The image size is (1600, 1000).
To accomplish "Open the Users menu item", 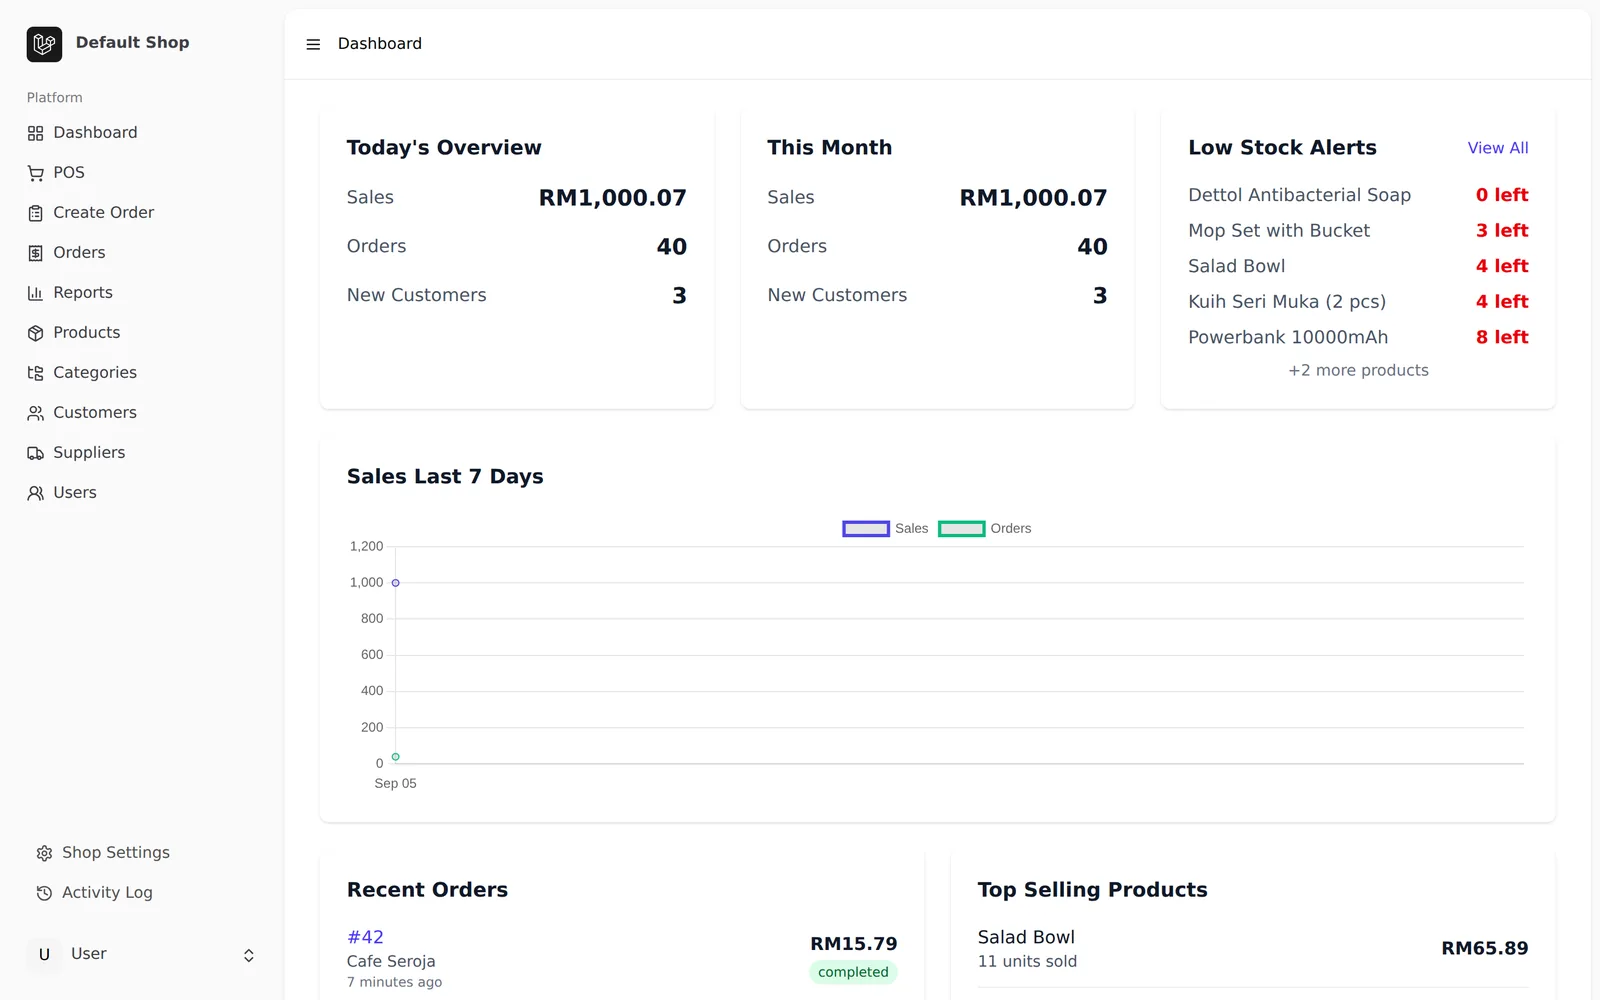I will pyautogui.click(x=142, y=493).
